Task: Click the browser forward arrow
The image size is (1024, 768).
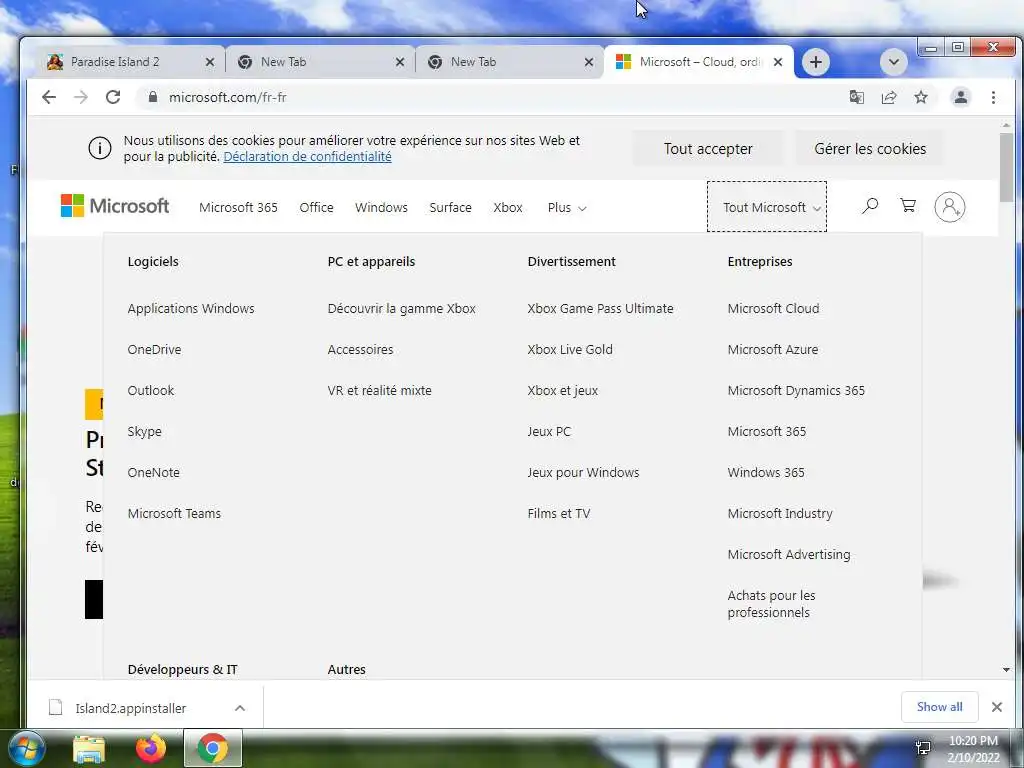Action: coord(81,97)
